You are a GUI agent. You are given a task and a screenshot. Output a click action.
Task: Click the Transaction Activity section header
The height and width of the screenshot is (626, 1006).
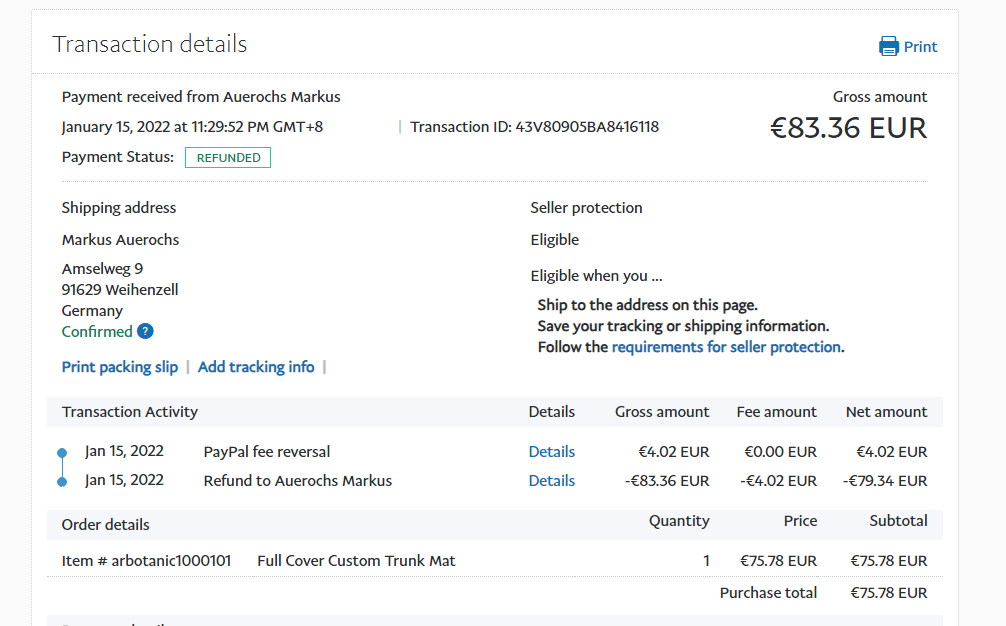[x=130, y=412]
